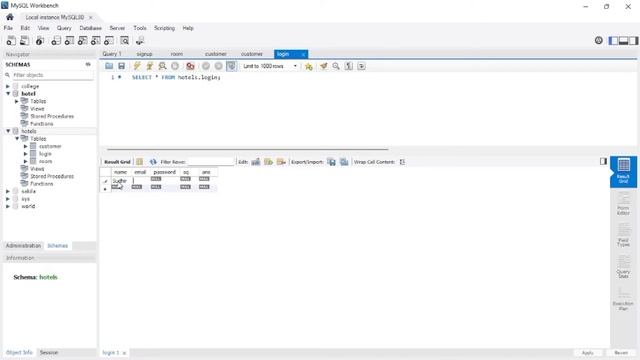Viewport: 640px width, 360px height.
Task: Open a script file in query editor
Action: (x=109, y=66)
